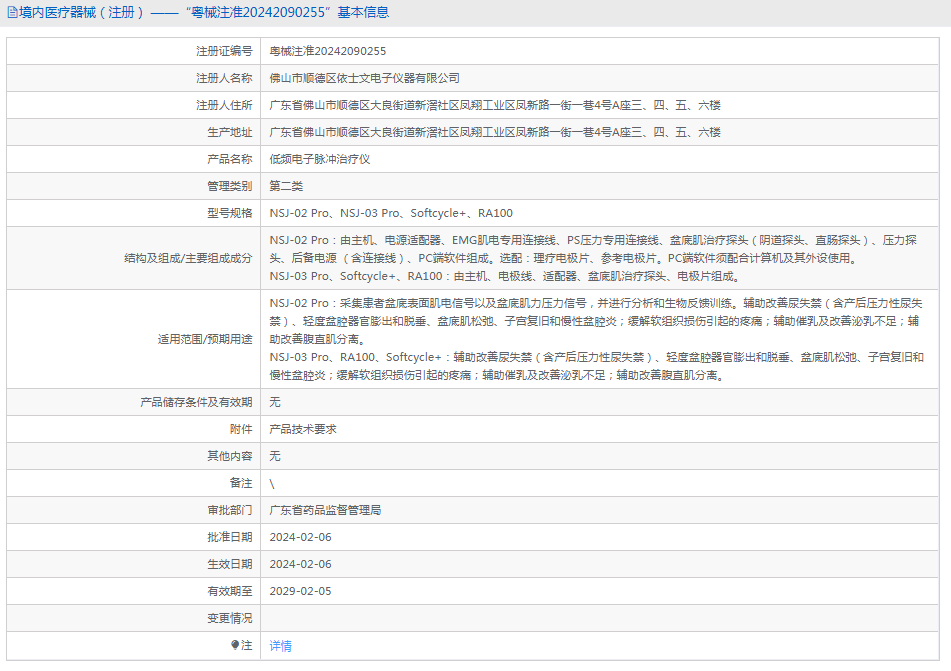Click the 产品名称 label

[x=229, y=160]
